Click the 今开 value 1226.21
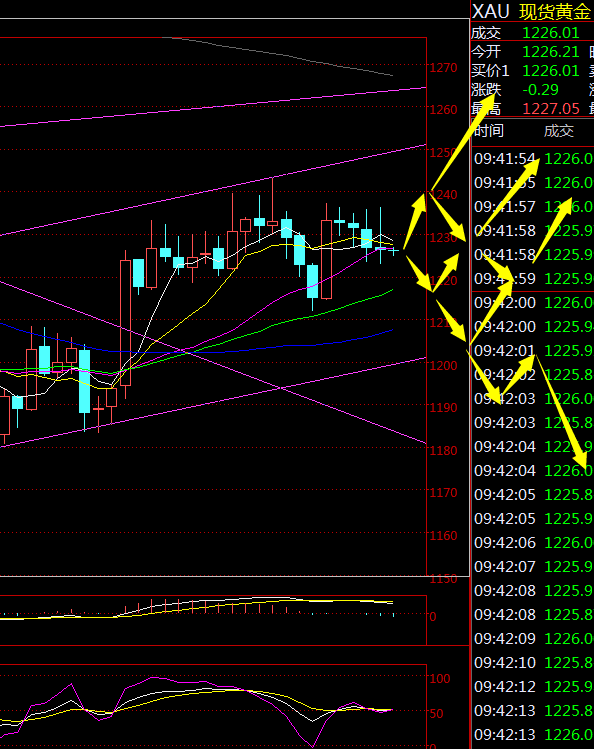Screen dimensions: 594x749 [x=551, y=52]
